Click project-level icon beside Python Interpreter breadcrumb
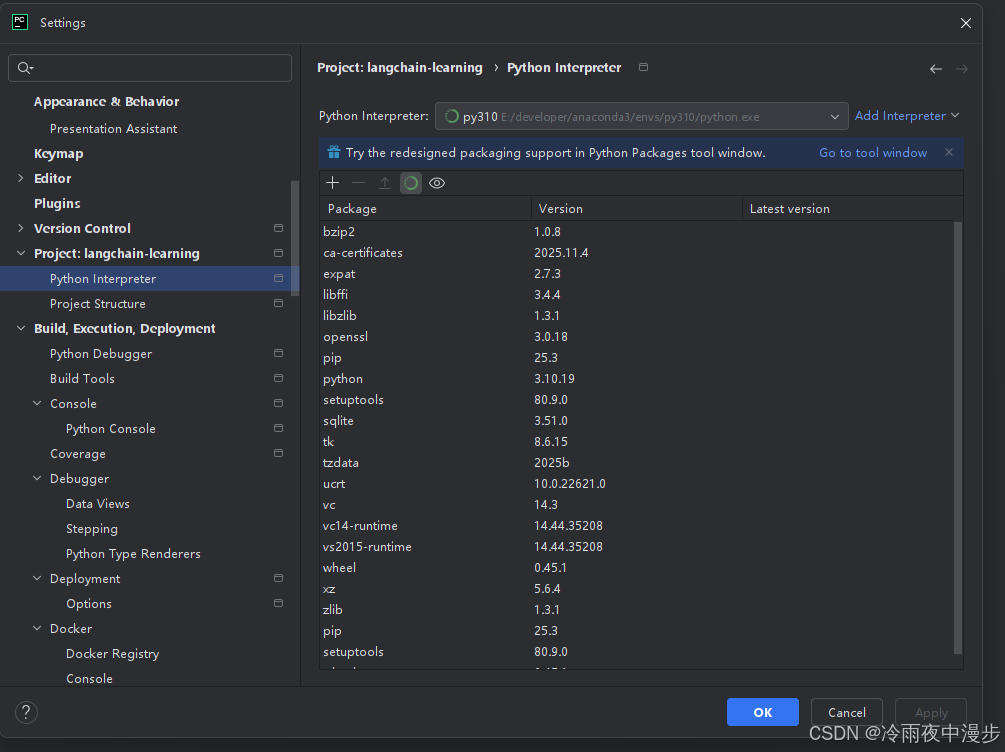This screenshot has height=752, width=1005. point(644,67)
